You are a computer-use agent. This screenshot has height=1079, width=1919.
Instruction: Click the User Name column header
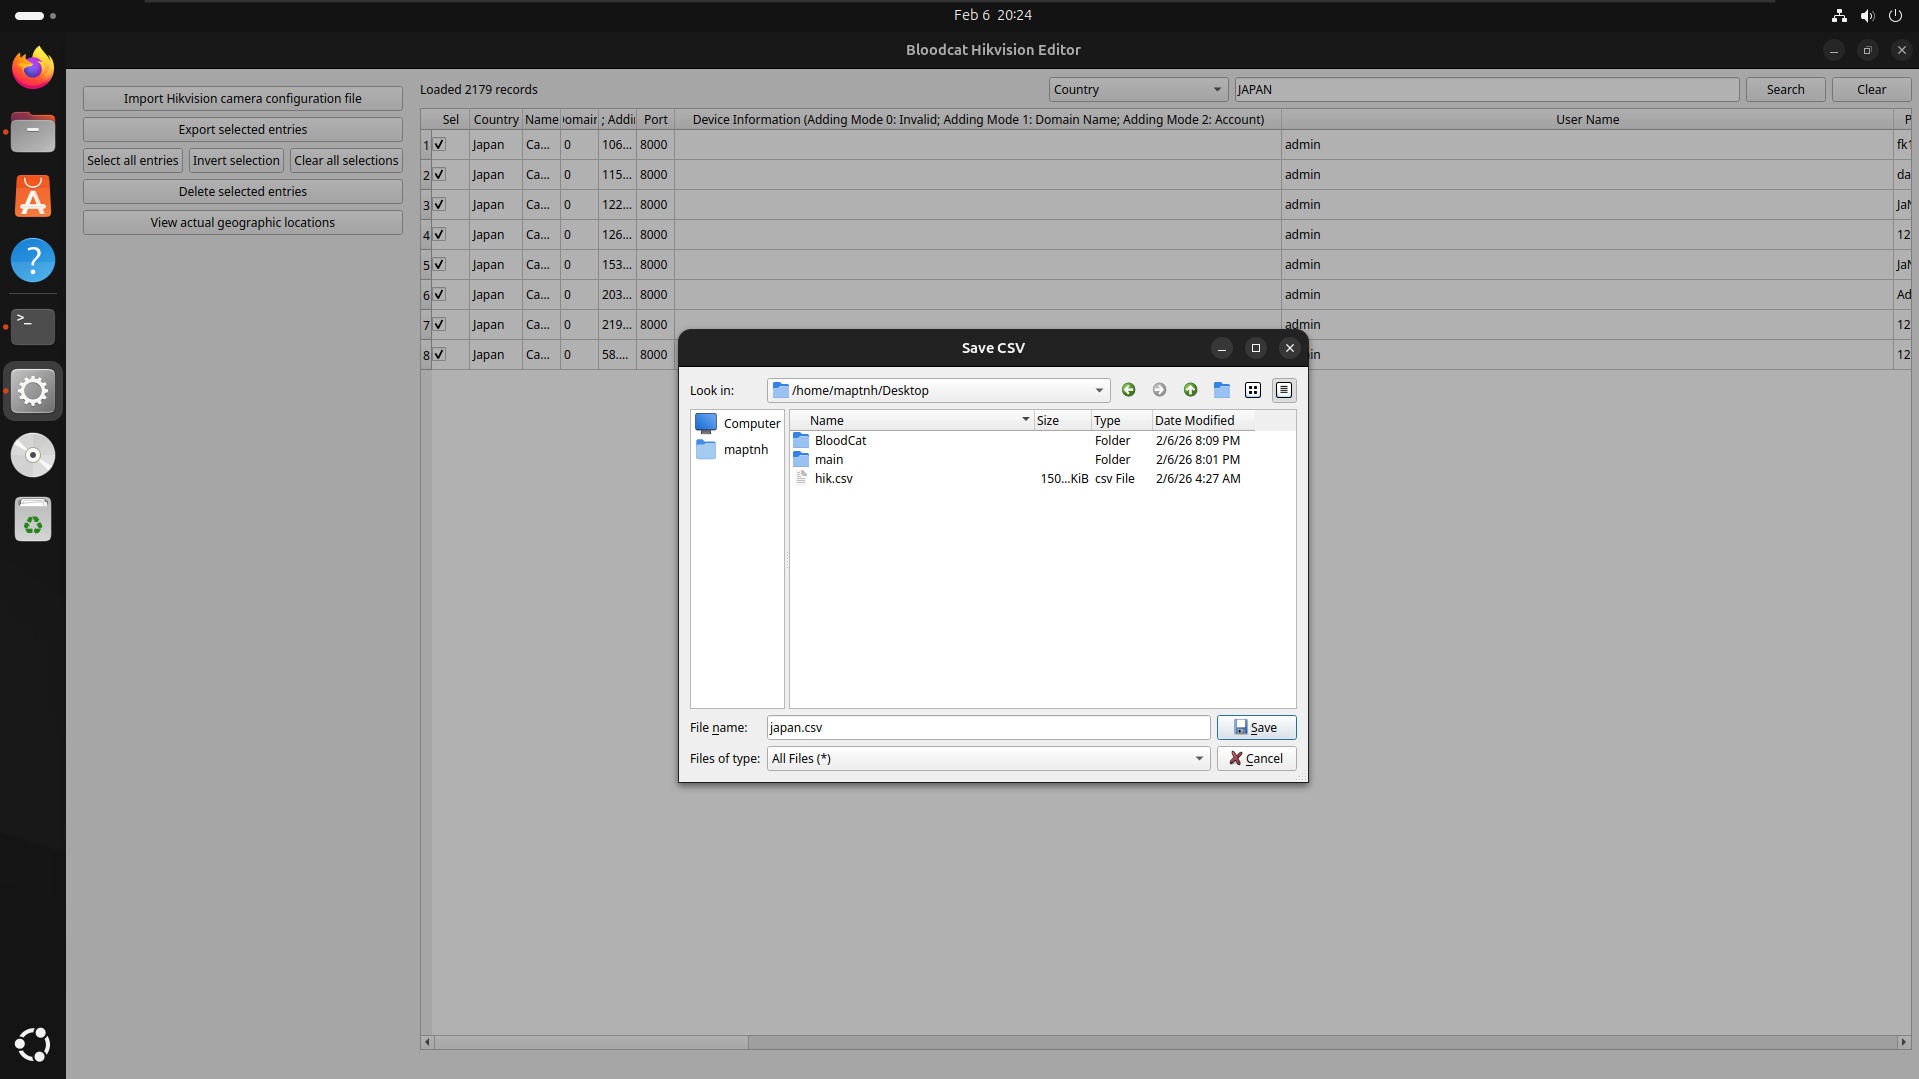point(1587,120)
